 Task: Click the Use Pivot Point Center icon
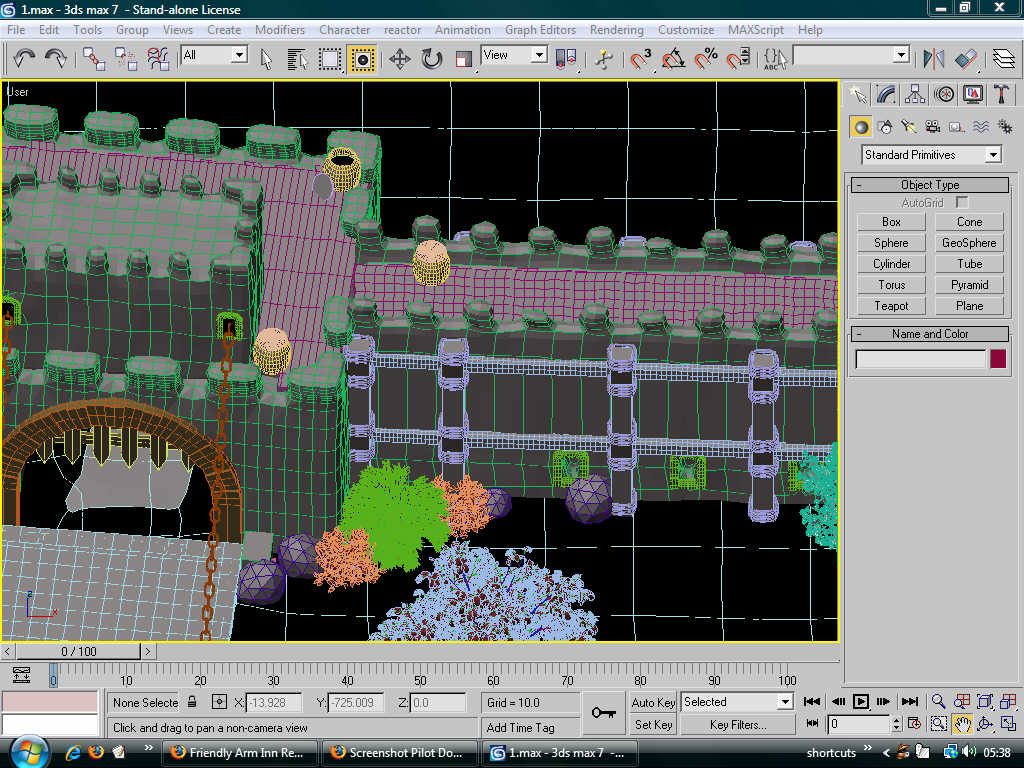coord(566,59)
